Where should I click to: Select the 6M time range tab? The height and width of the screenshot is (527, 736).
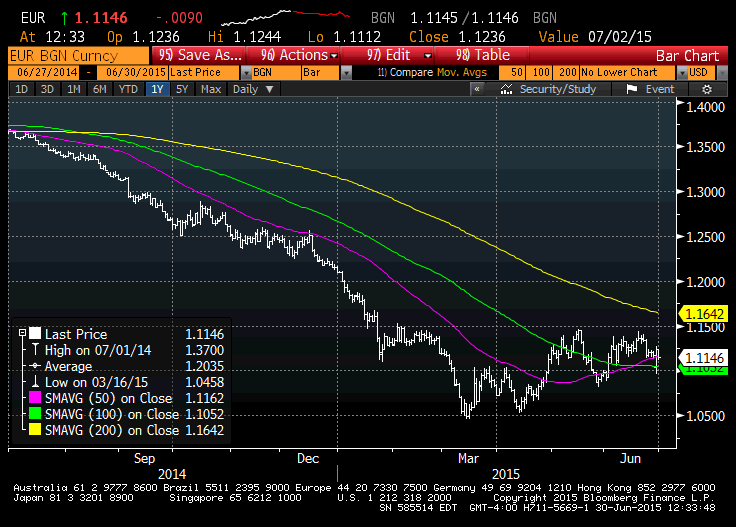[x=99, y=89]
